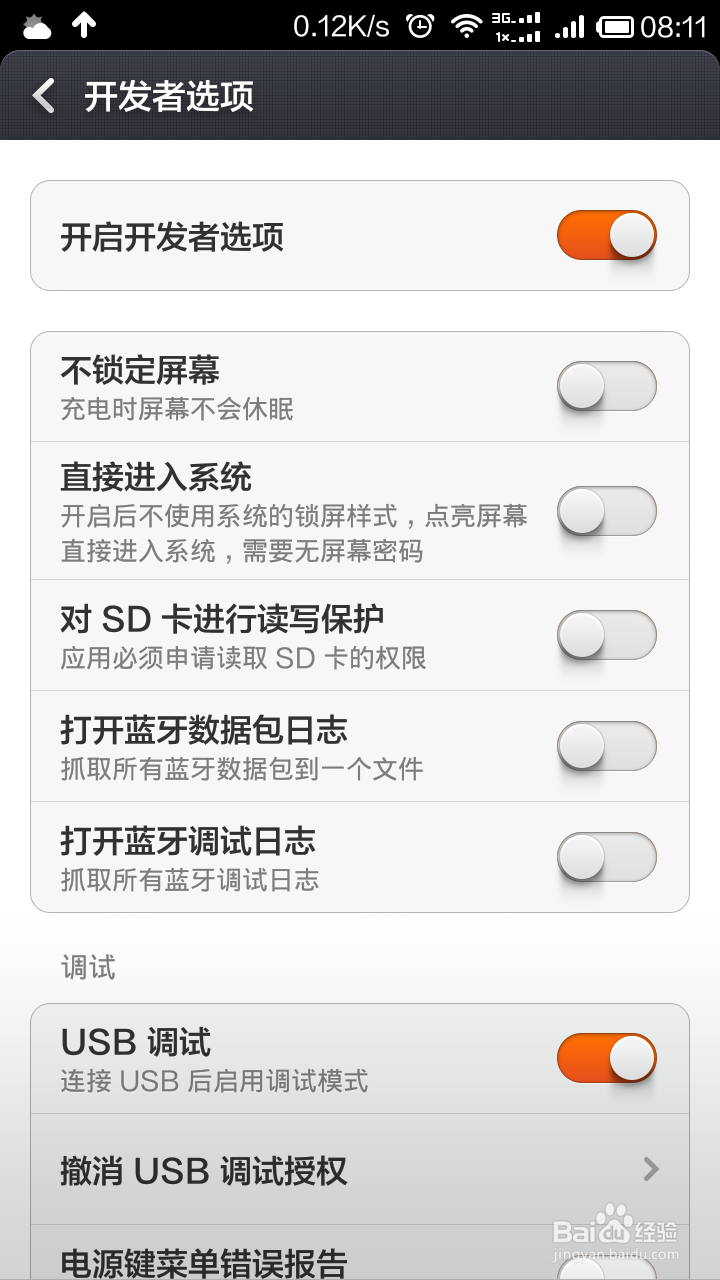Disable the USB 调试 switch
Screen dimensions: 720x1280
[x=606, y=1058]
